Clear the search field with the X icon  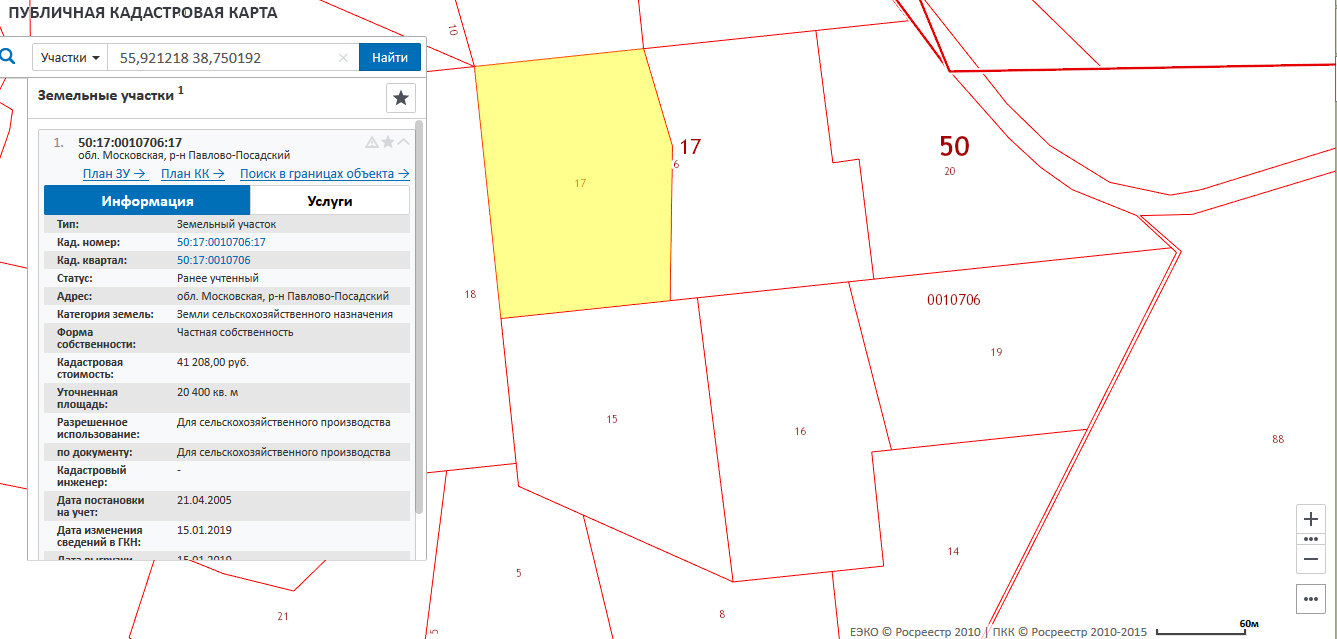343,58
